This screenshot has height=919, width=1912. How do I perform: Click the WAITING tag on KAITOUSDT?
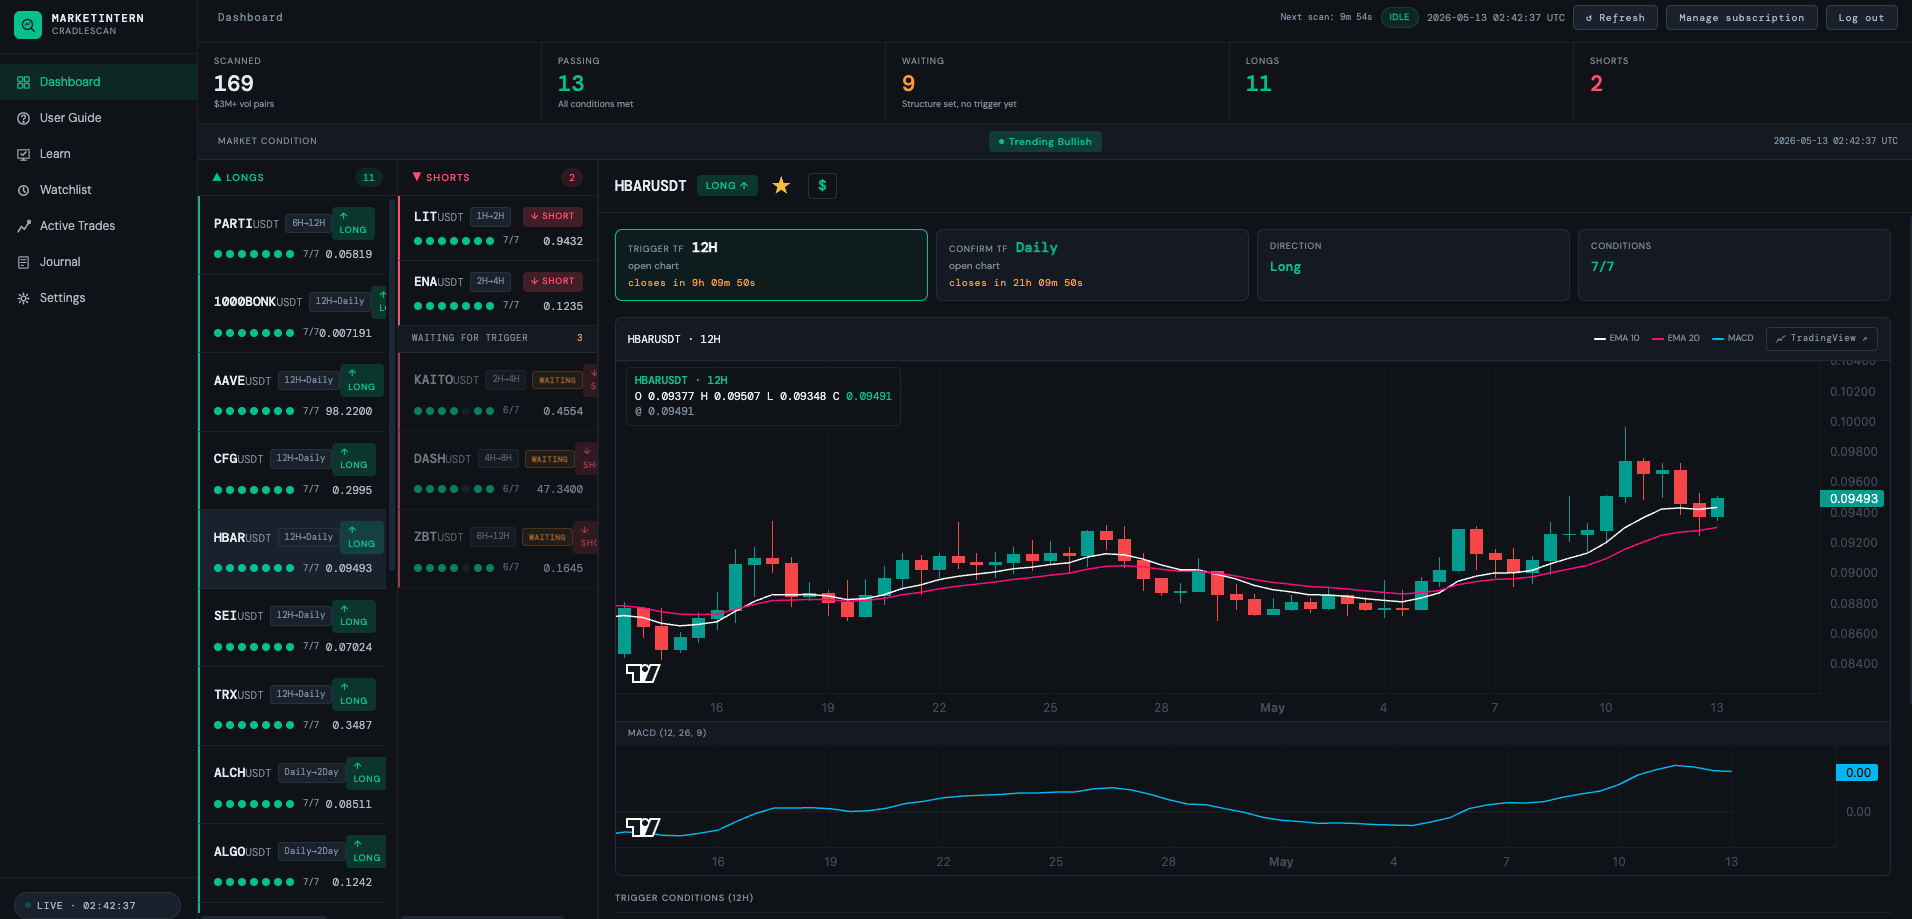(557, 380)
